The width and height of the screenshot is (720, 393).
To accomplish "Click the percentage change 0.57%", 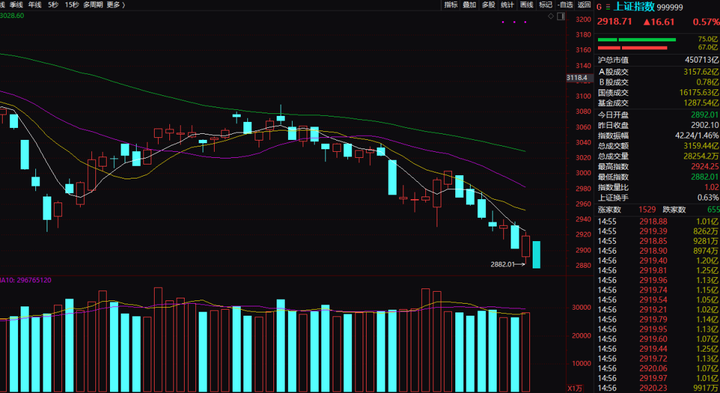I will [x=706, y=22].
